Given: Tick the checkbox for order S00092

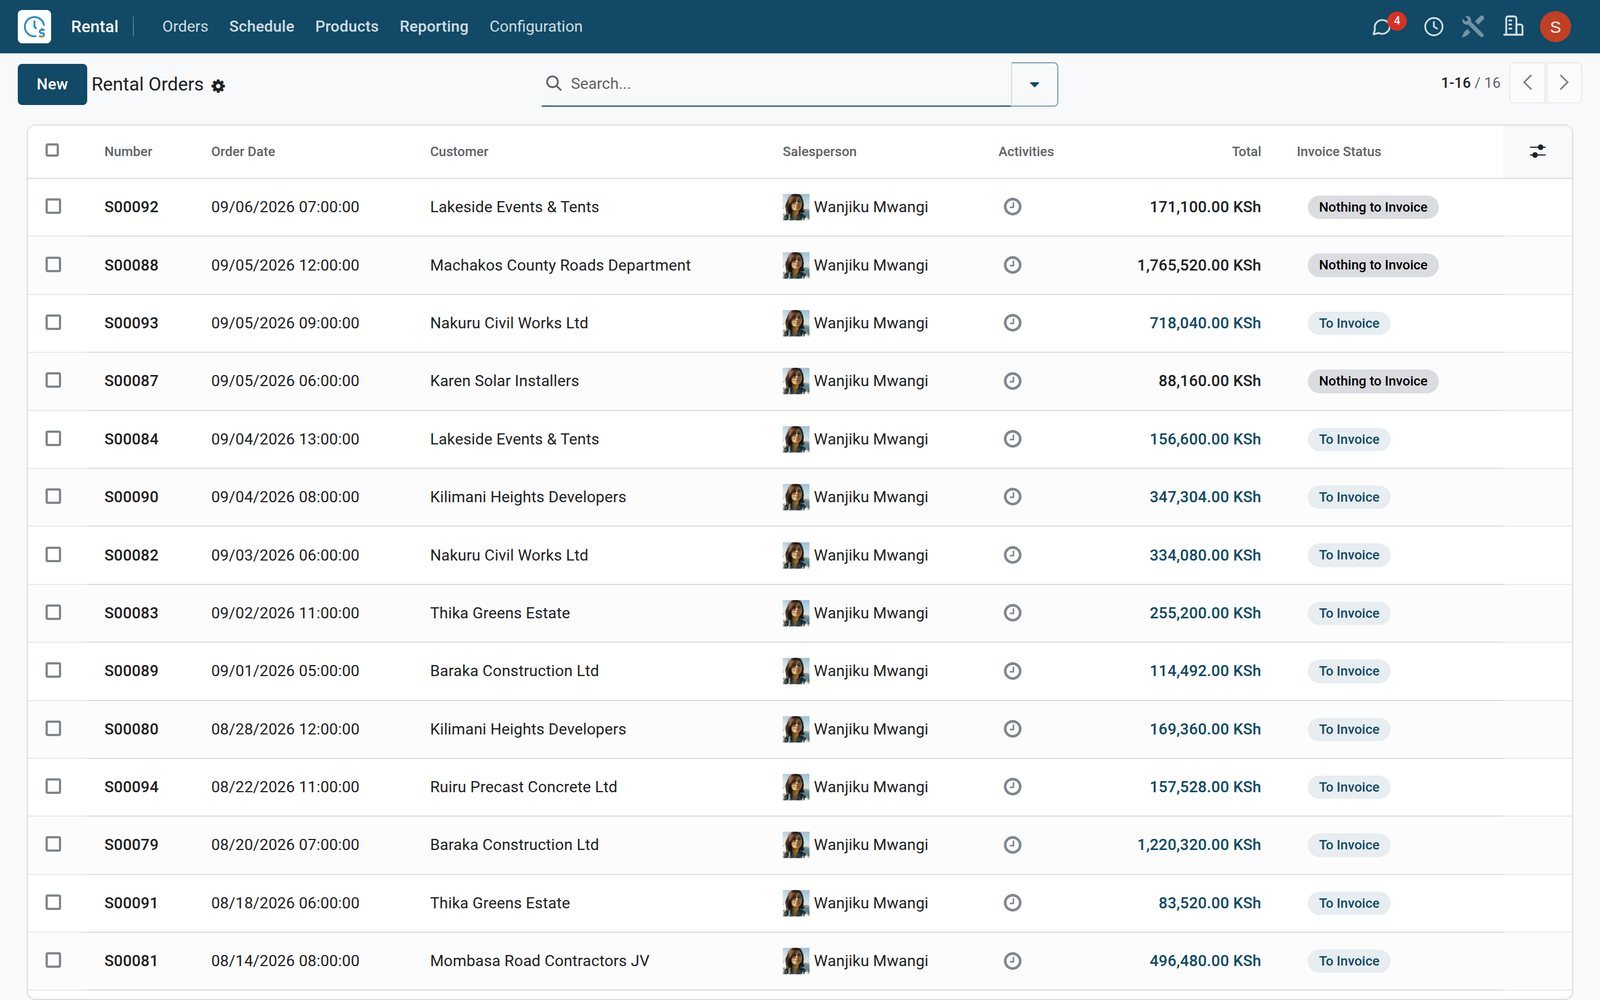Looking at the screenshot, I should click(53, 206).
